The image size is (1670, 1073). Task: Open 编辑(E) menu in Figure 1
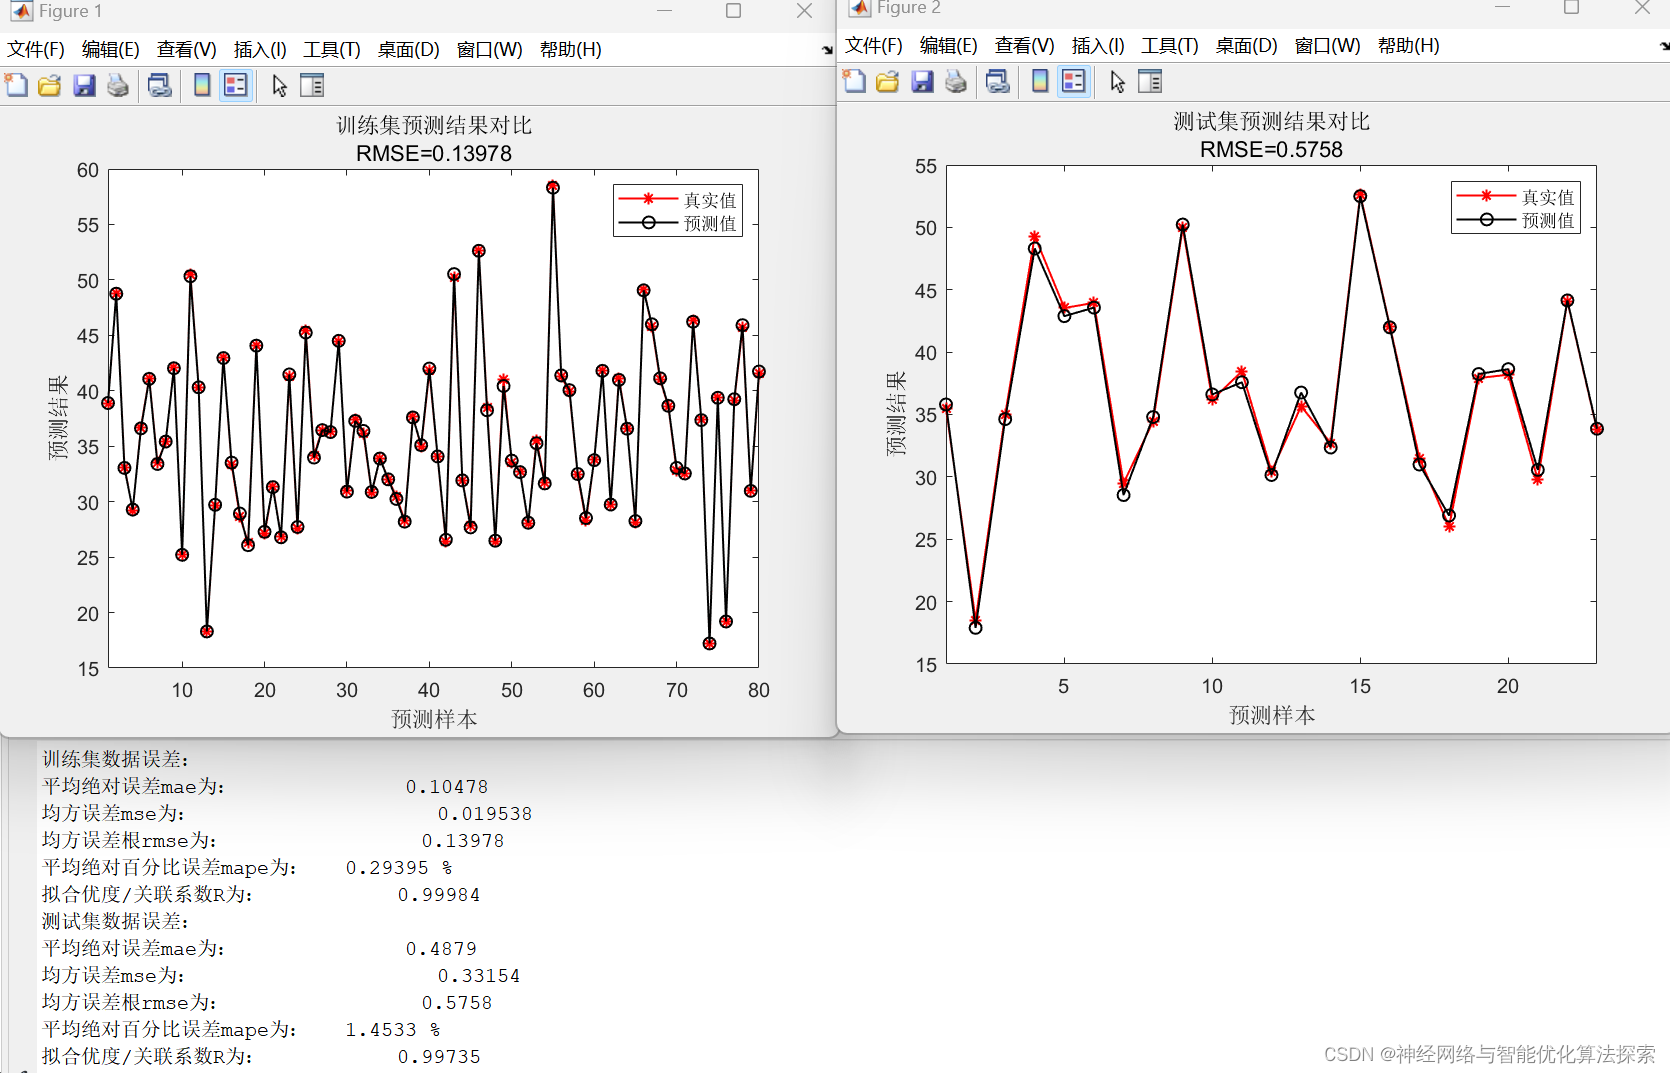pyautogui.click(x=110, y=50)
